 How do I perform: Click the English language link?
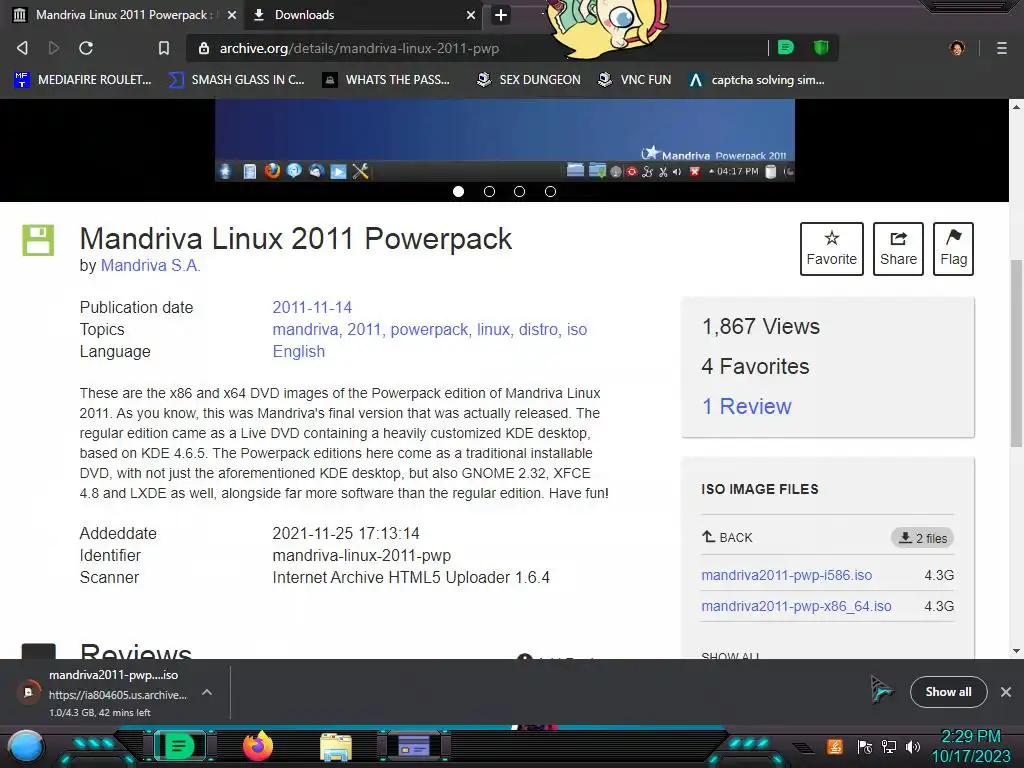(298, 351)
